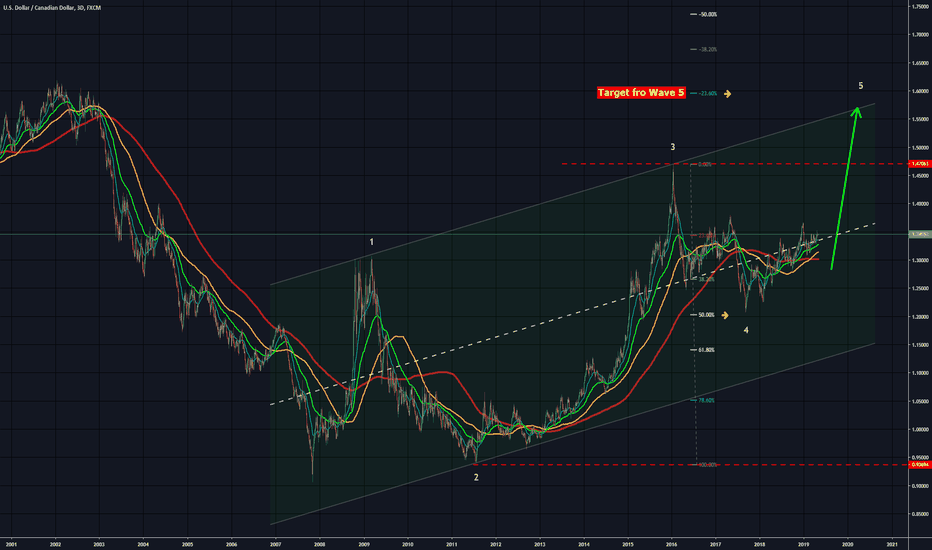Click the 2013 year label on time axis

pos(540,544)
